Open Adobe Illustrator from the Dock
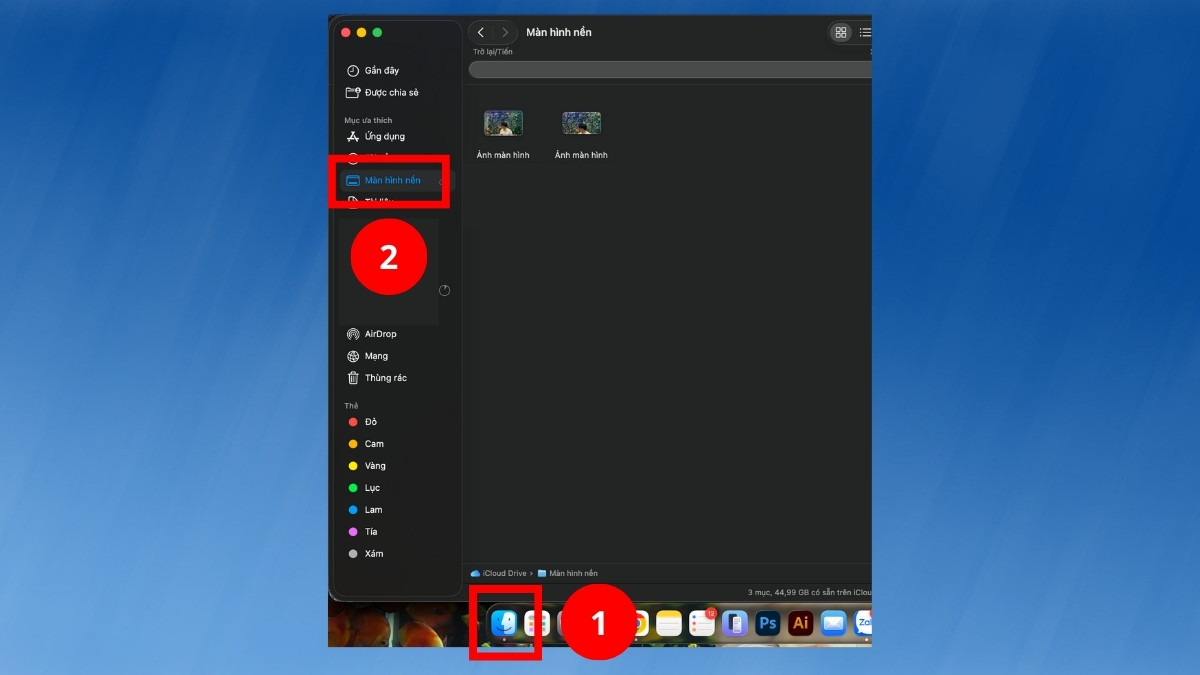1200x675 pixels. pos(800,623)
